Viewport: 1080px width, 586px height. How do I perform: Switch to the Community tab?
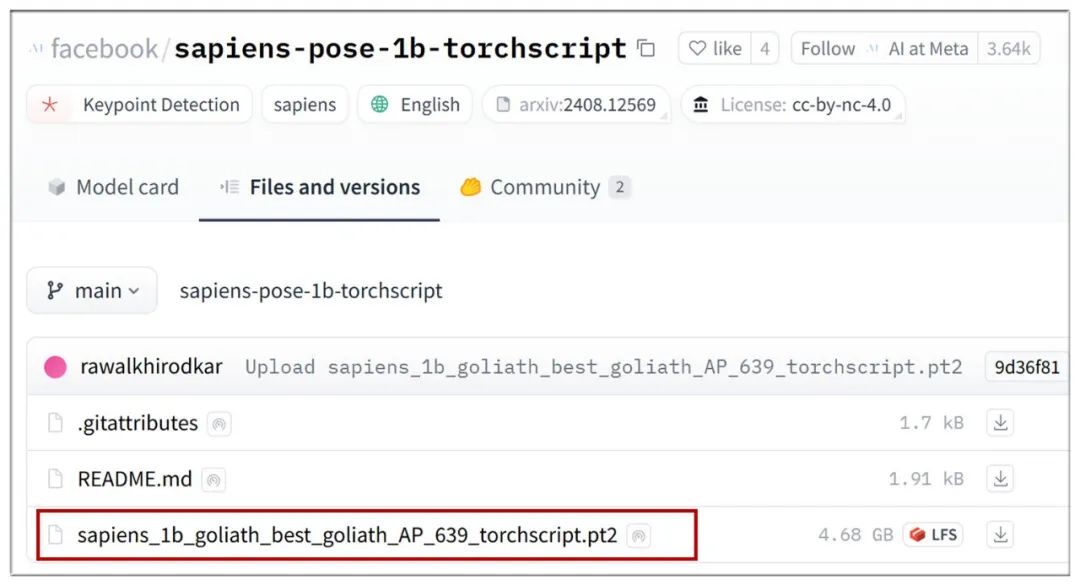coord(545,187)
